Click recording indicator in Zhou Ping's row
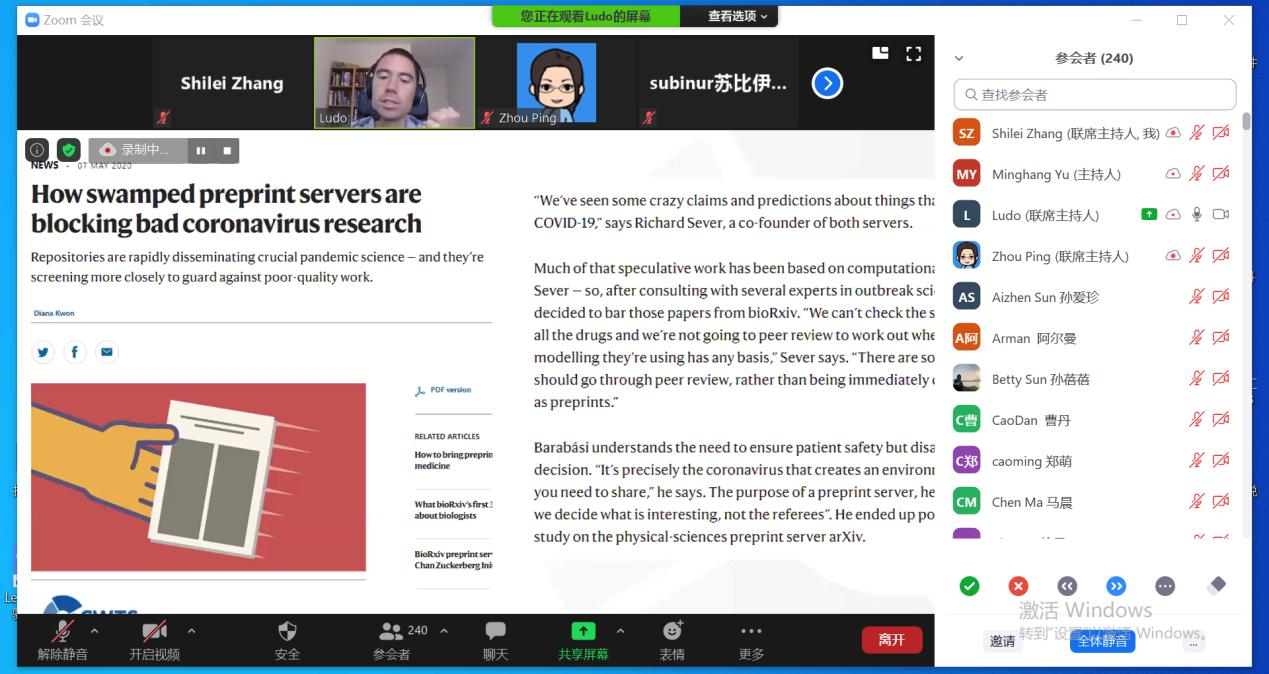This screenshot has width=1269, height=674. coord(1173,256)
